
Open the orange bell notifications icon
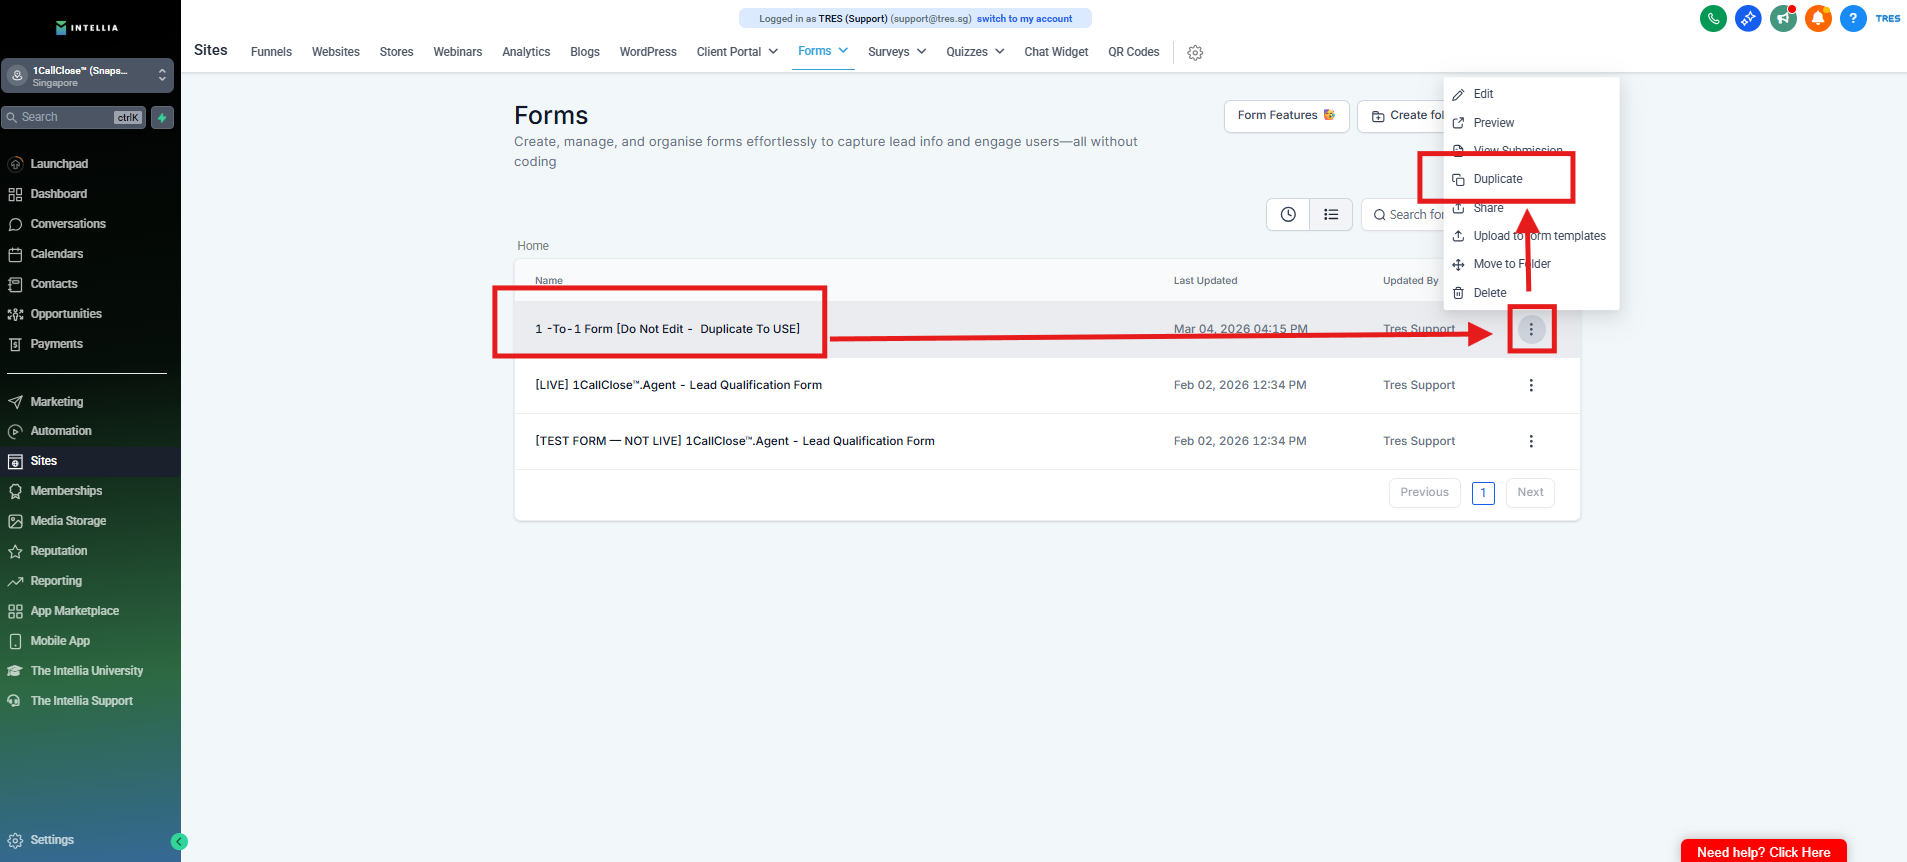tap(1818, 18)
